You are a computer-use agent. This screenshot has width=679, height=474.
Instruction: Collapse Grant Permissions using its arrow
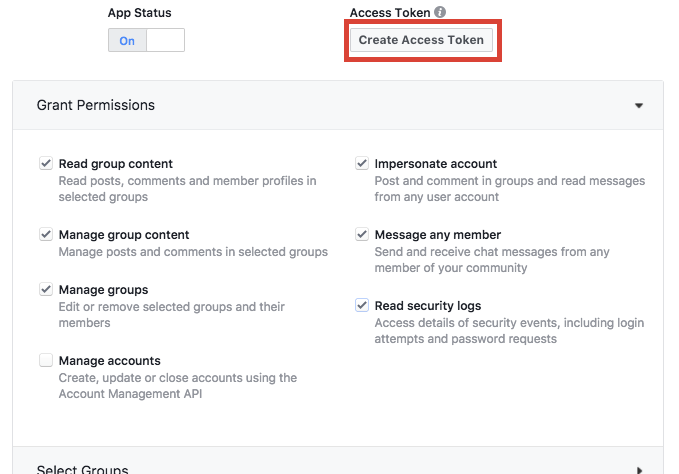click(639, 105)
